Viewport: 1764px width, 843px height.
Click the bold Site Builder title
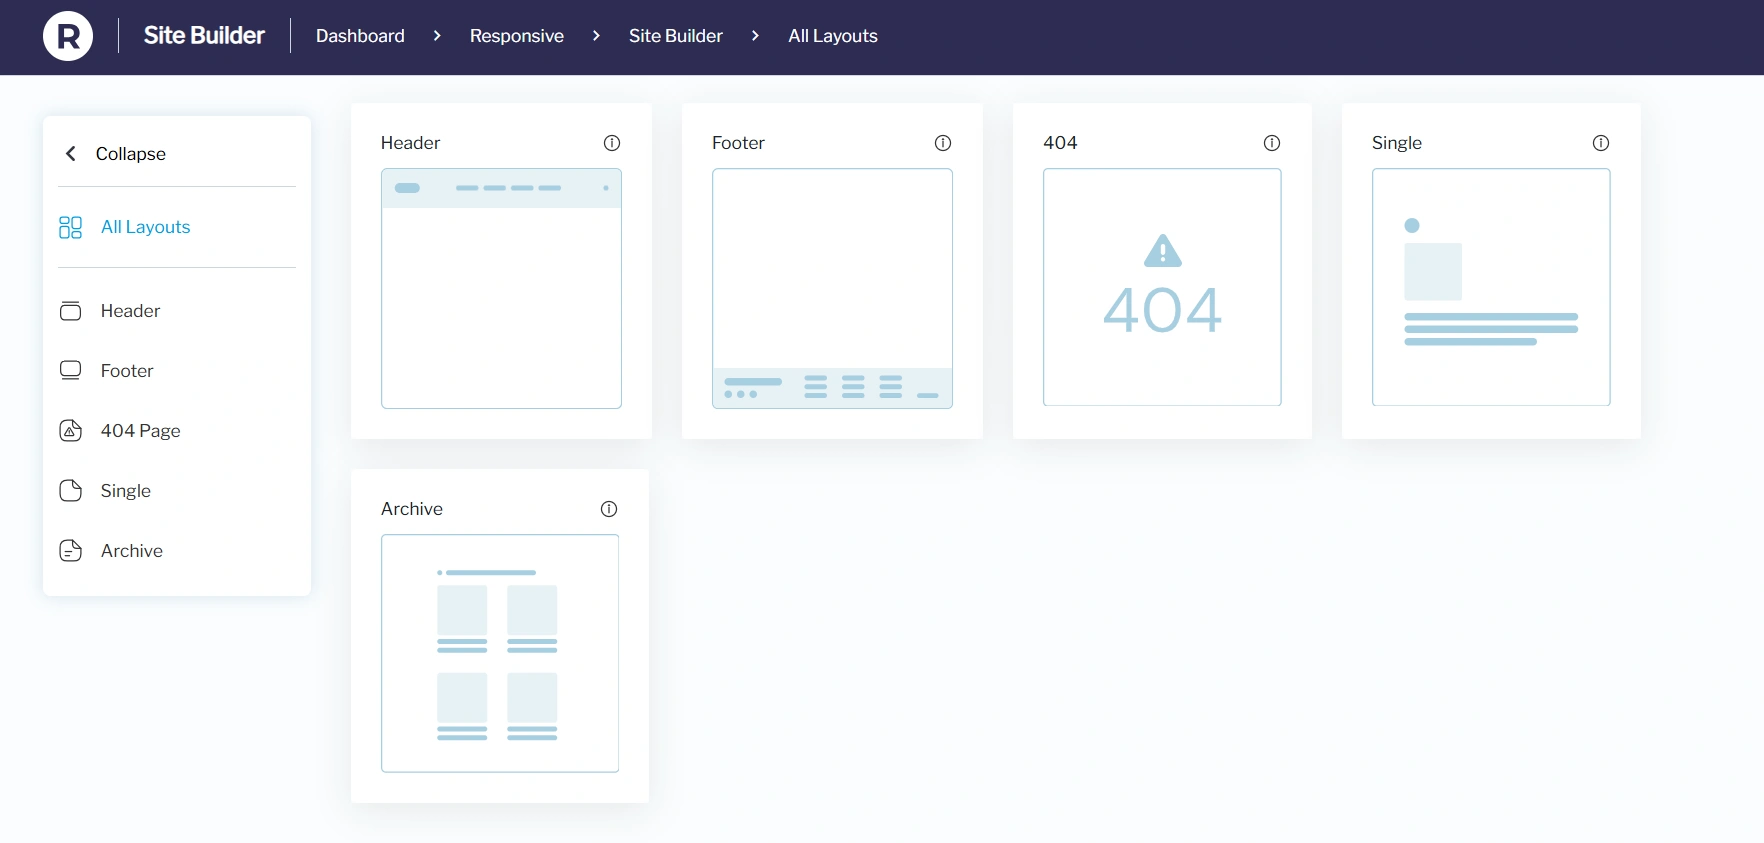tap(204, 36)
